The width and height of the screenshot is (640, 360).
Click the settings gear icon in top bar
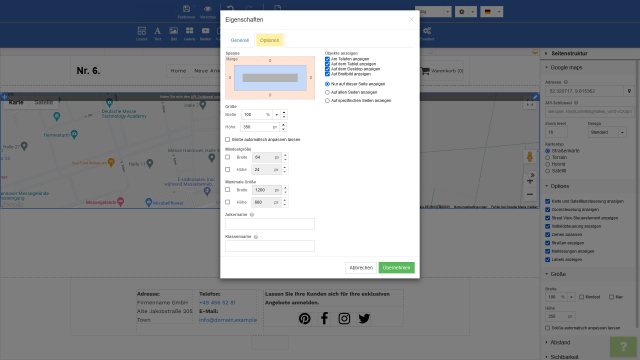462,12
